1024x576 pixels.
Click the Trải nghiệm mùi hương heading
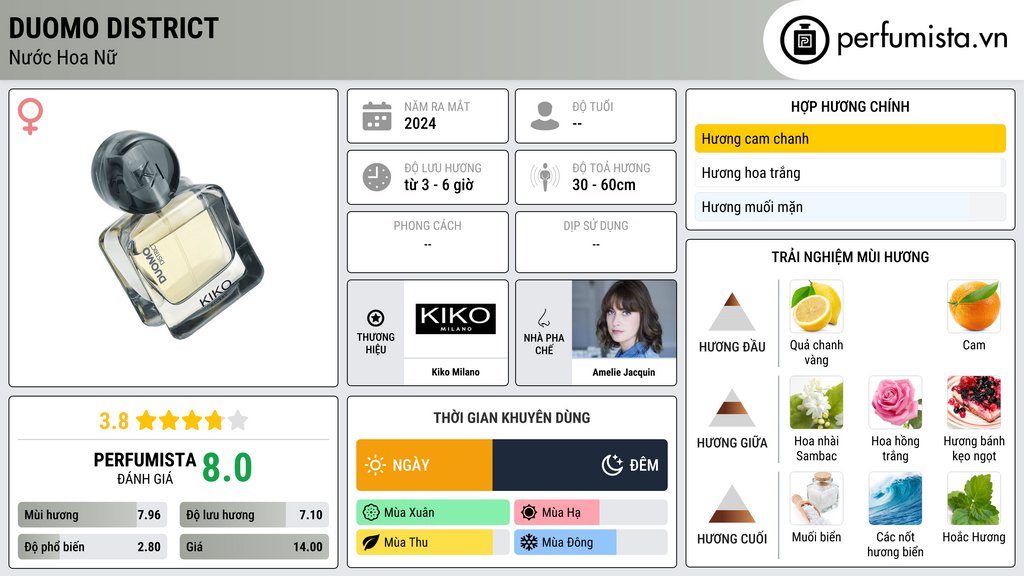tap(850, 257)
